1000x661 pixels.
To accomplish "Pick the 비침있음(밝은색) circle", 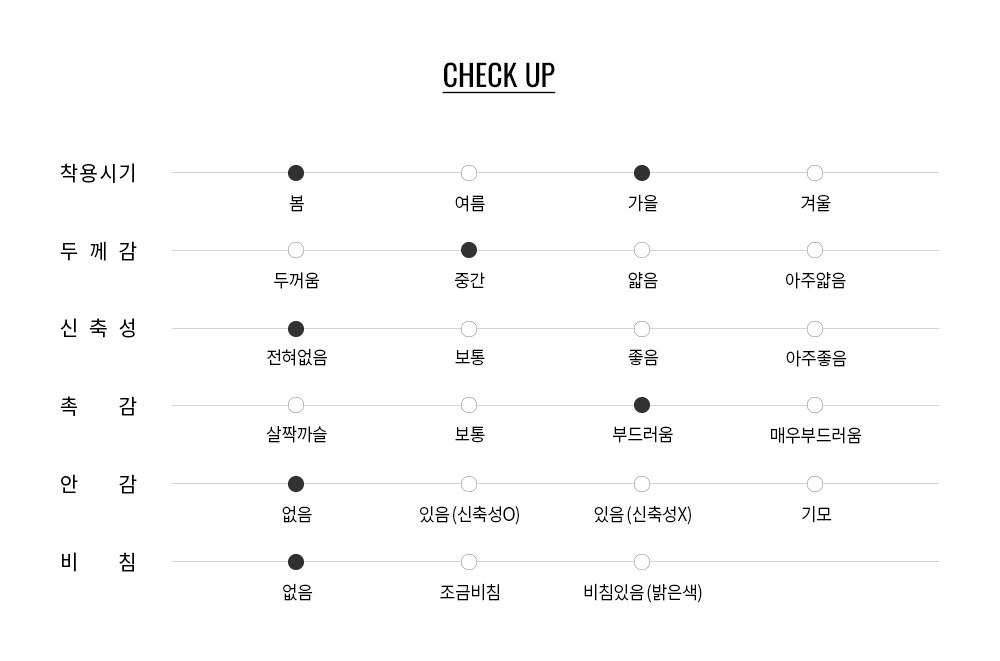I will coord(642,562).
